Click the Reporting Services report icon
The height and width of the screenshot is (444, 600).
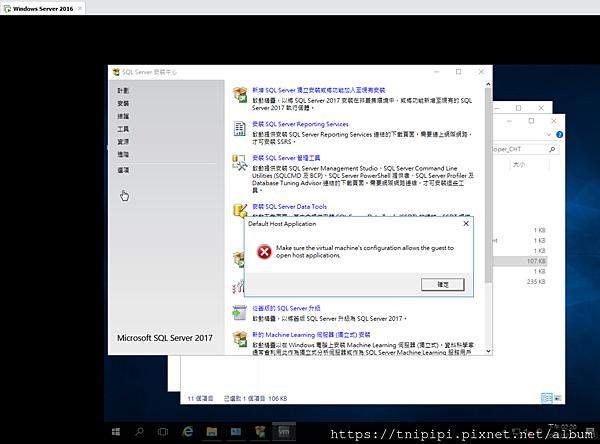240,128
